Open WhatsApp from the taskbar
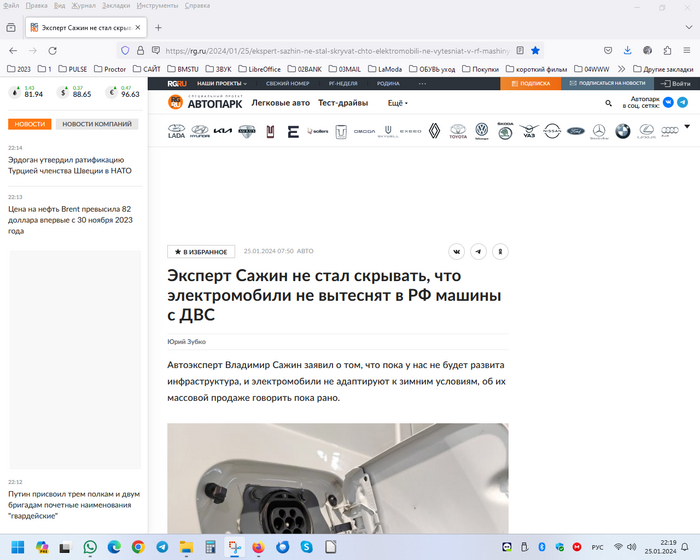This screenshot has height=560, width=700. (90, 547)
